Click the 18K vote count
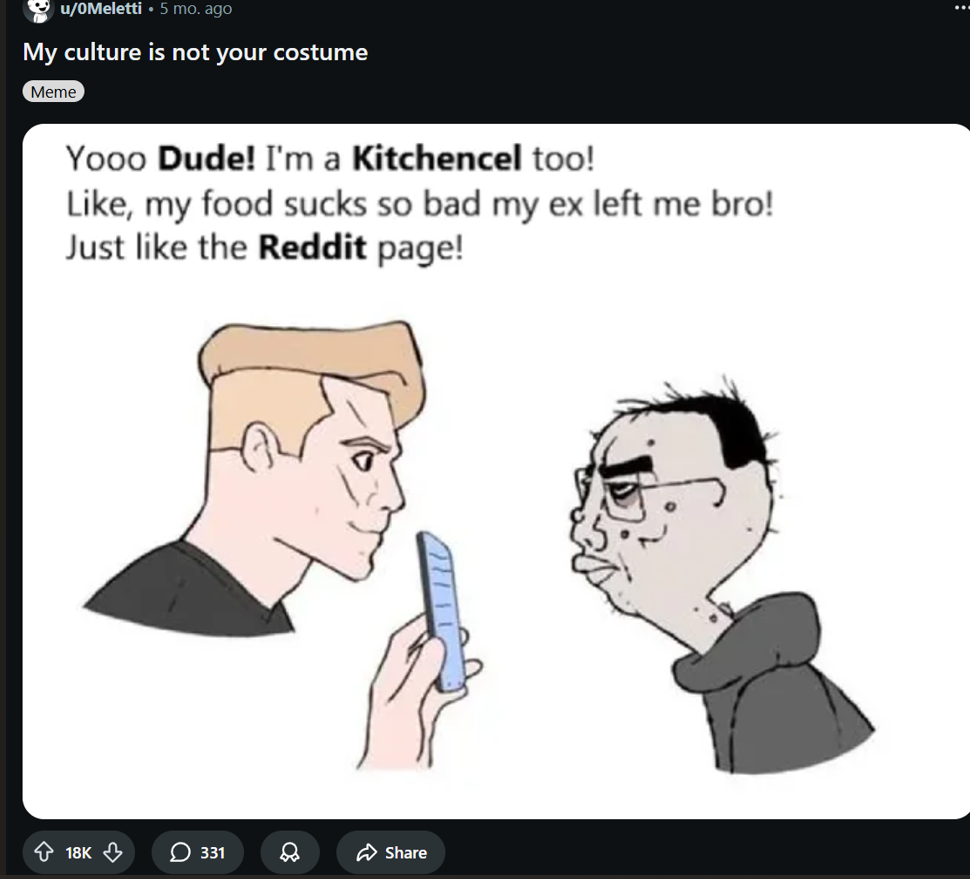This screenshot has height=879, width=970. pos(78,853)
